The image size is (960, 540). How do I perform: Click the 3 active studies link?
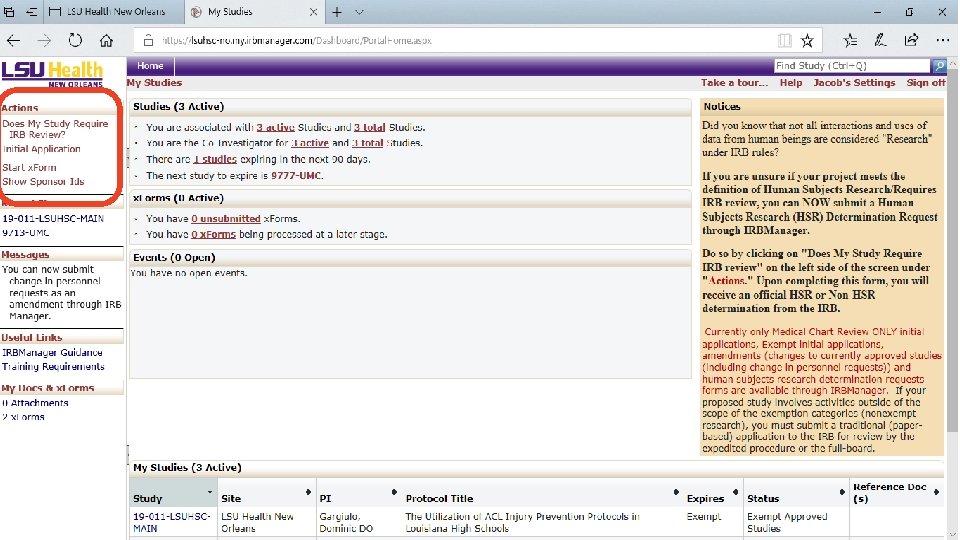click(276, 127)
